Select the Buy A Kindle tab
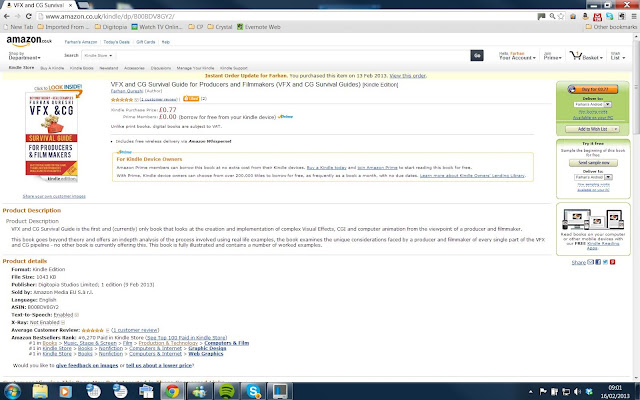The image size is (640, 400). (52, 68)
